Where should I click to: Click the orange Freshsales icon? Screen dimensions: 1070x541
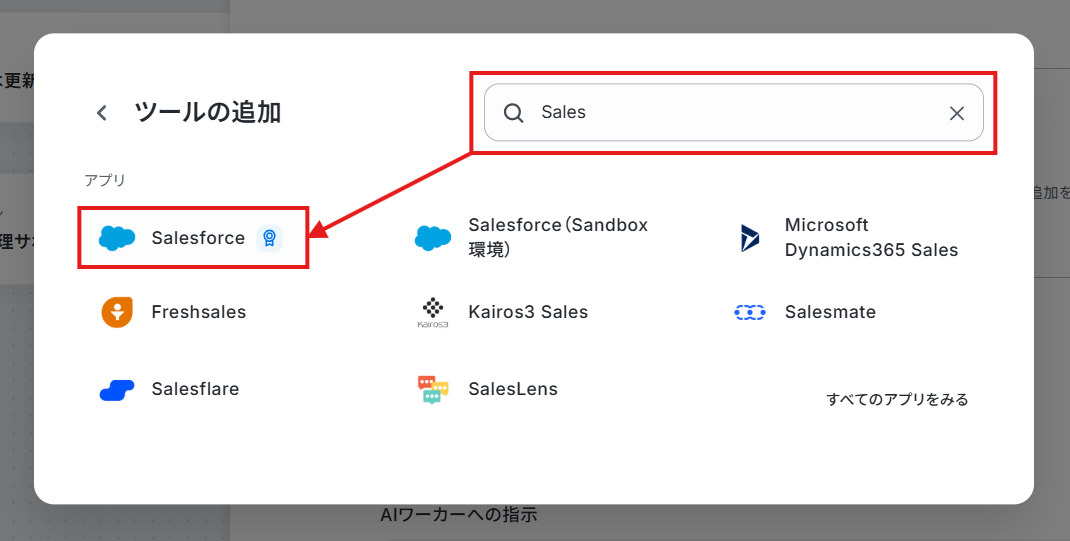point(117,312)
